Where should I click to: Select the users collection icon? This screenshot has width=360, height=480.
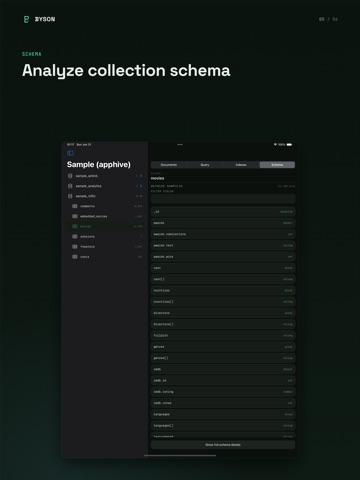[75, 257]
